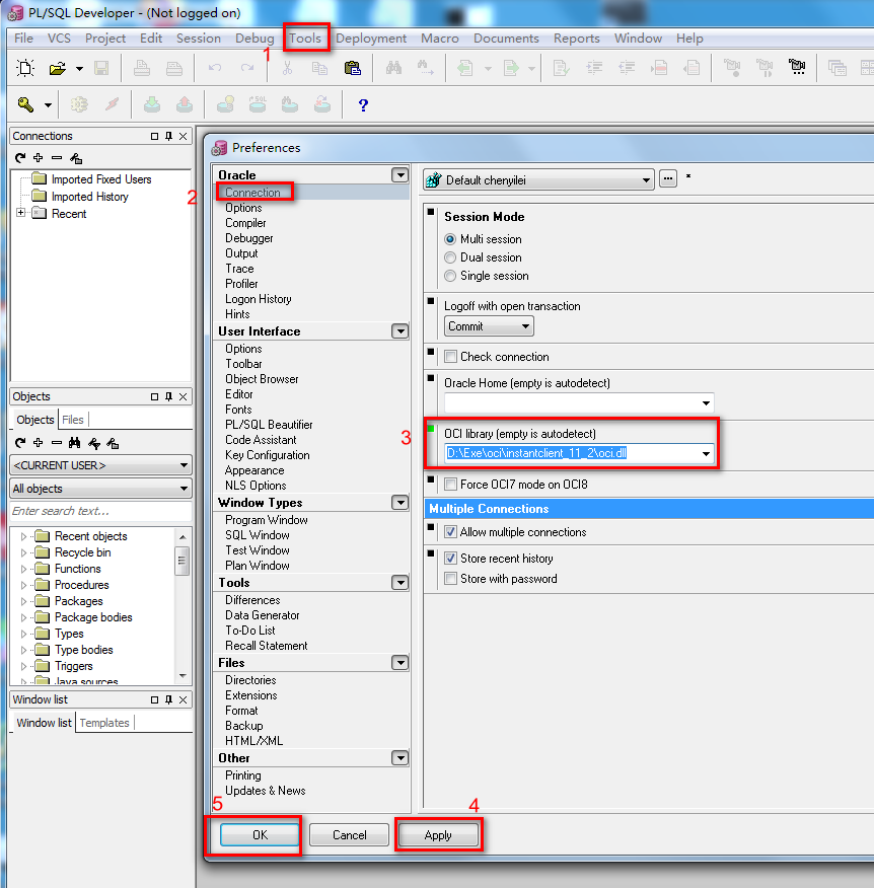Click the Copy toolbar icon
The image size is (874, 888).
(319, 69)
